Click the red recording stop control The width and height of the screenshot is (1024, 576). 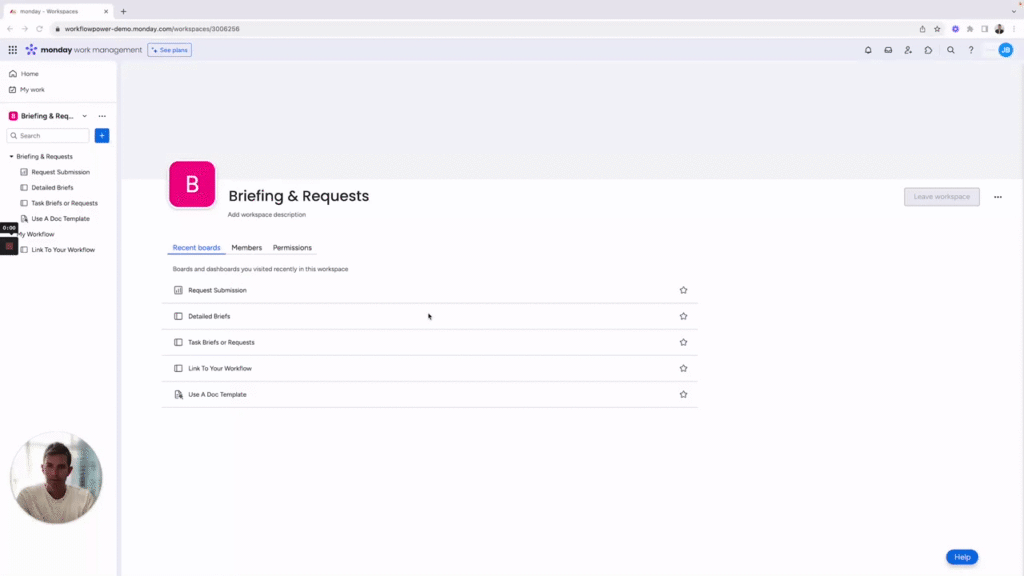point(9,246)
